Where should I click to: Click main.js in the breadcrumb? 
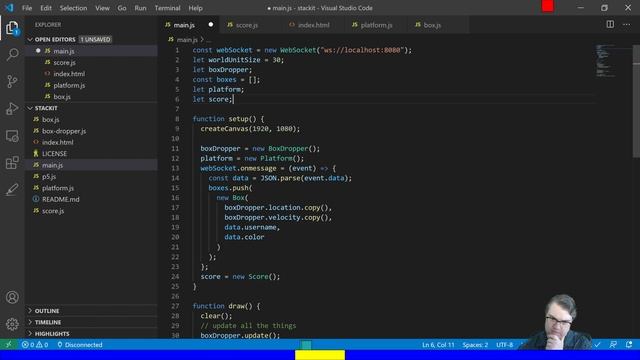click(187, 40)
